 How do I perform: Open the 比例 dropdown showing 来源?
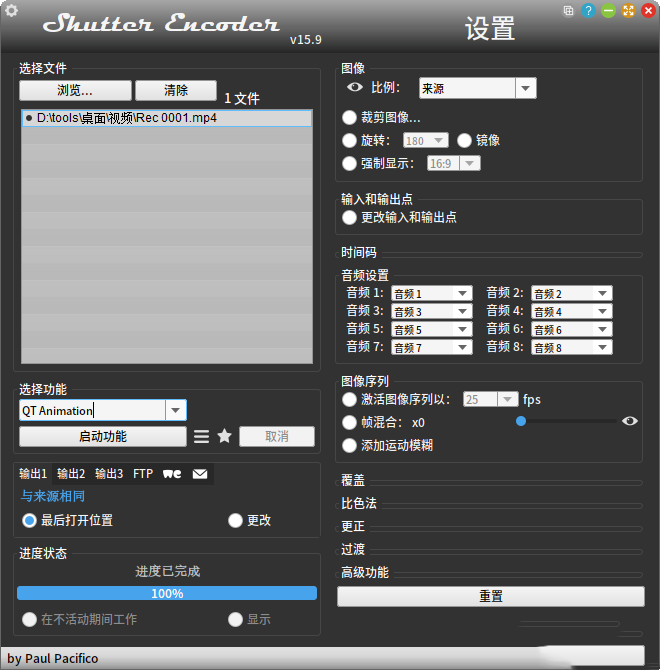click(478, 88)
